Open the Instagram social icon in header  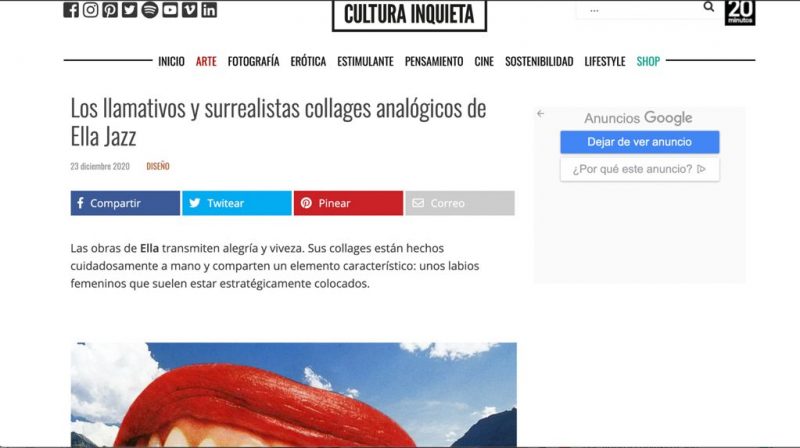click(90, 10)
